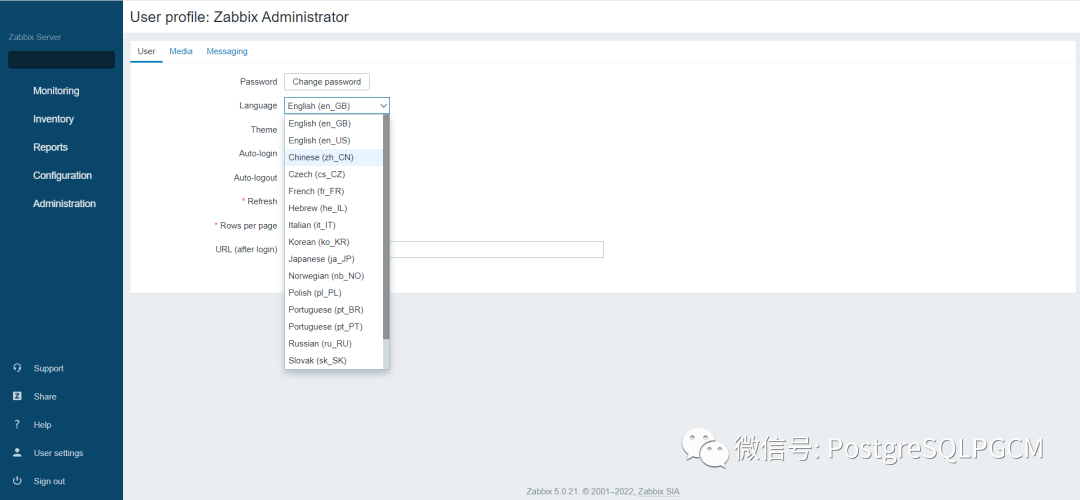Open the Configuration menu
This screenshot has width=1080, height=500.
62,176
